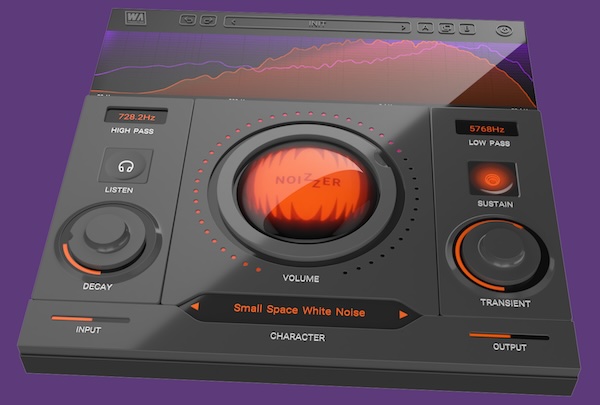
Task: Click the Transient knob
Action: pos(501,253)
